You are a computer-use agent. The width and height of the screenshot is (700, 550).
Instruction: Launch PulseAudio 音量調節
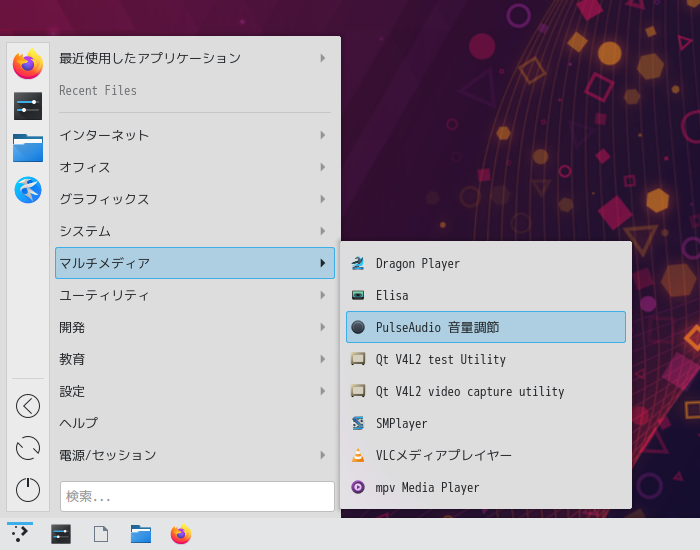pos(486,327)
